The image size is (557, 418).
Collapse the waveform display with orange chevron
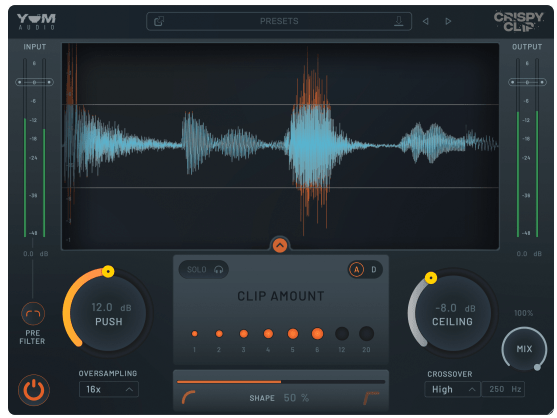point(280,245)
